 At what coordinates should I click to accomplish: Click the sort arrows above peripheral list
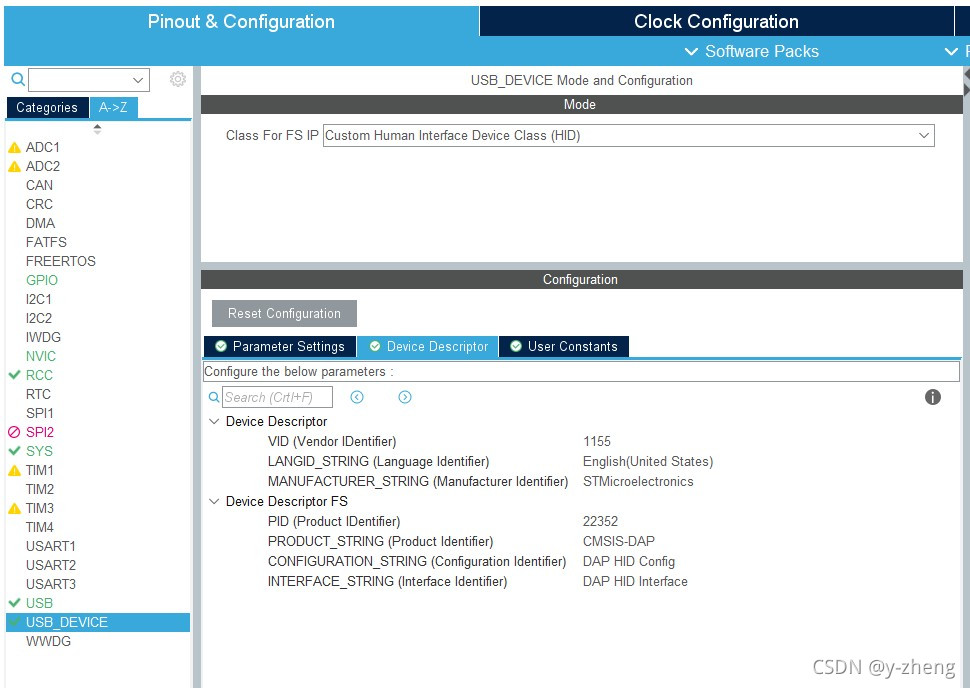97,129
